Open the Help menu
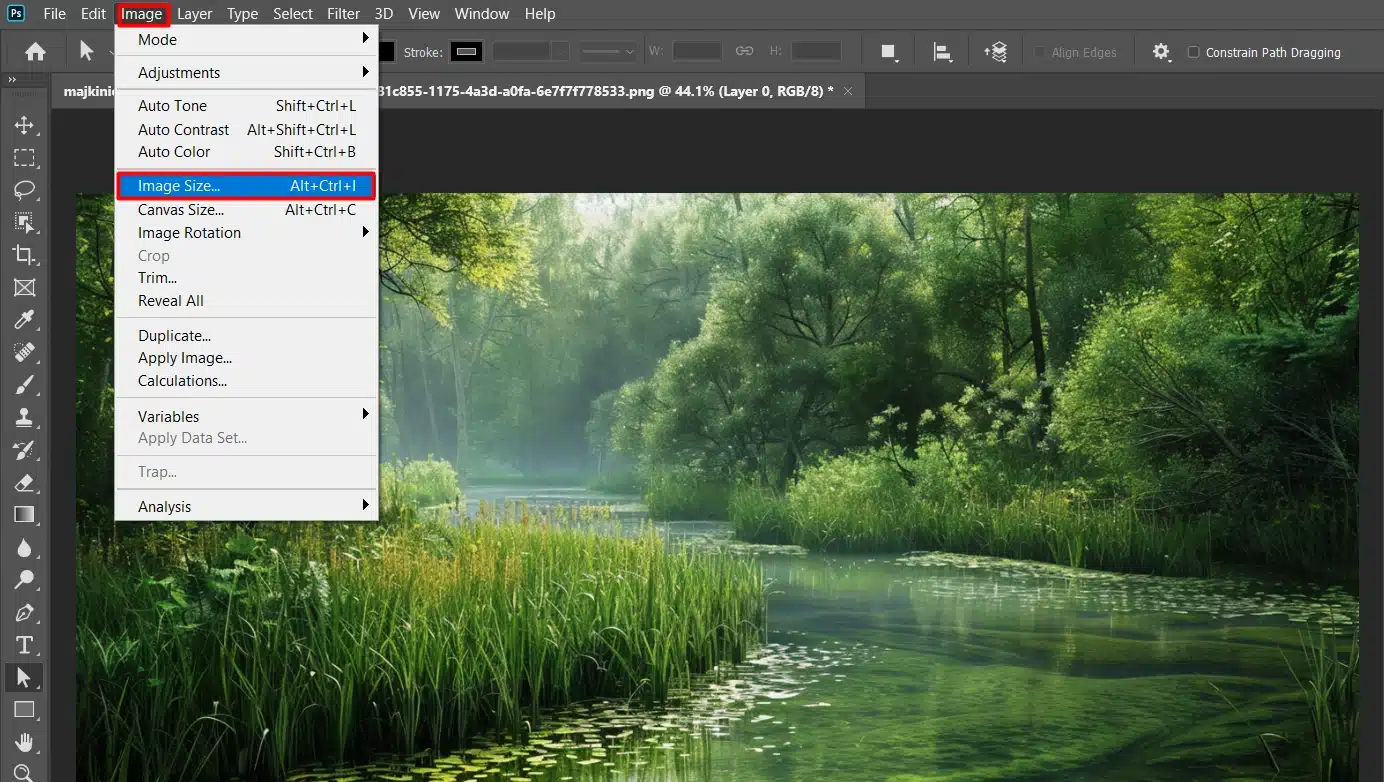1384x782 pixels. coord(540,14)
